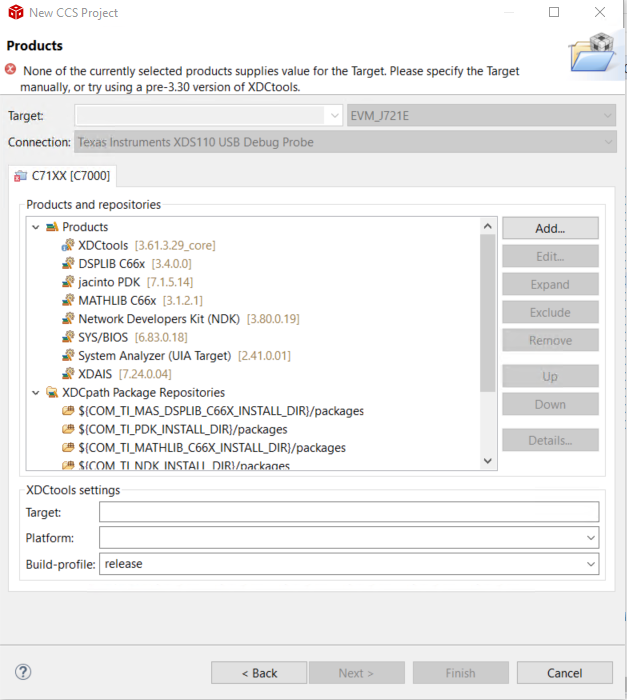Click the C71XX tab icon
Screen dimensions: 627x700
click(21, 176)
